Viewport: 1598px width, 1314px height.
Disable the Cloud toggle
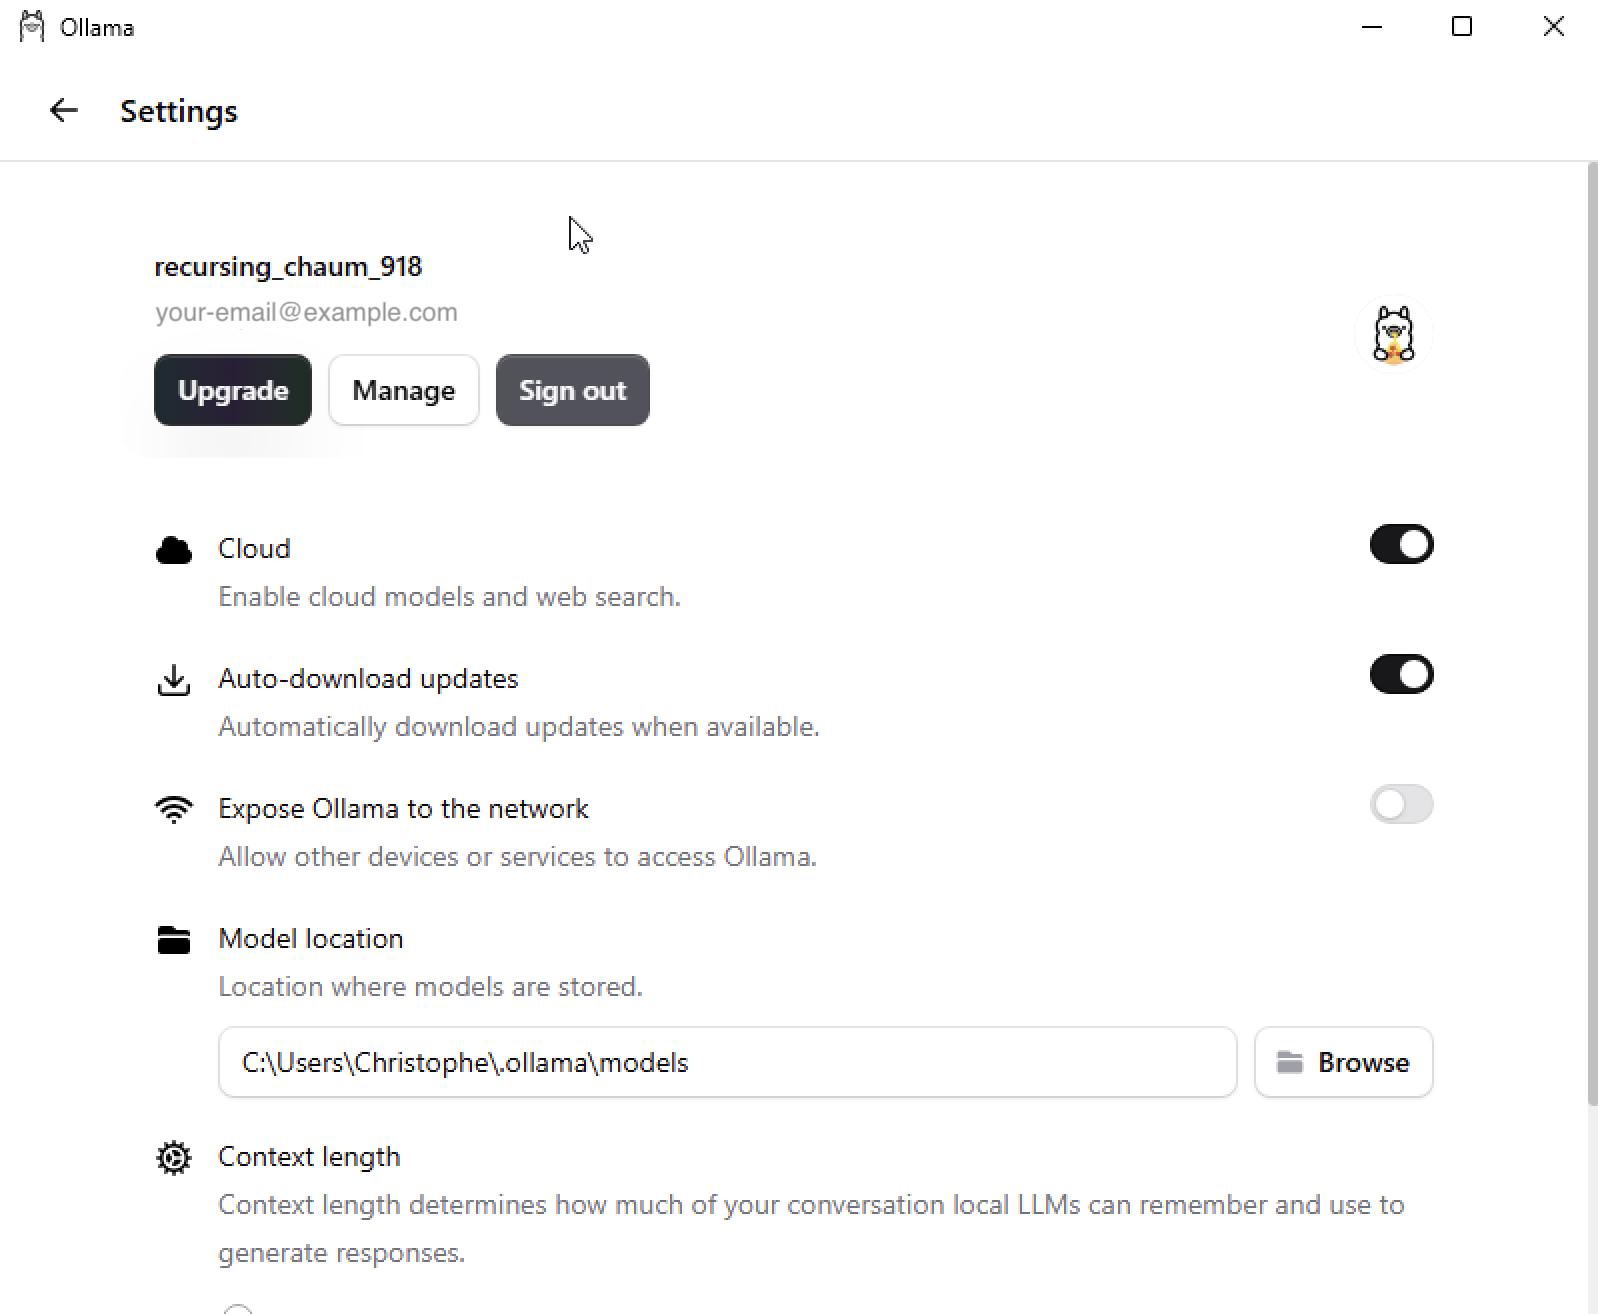click(1401, 545)
